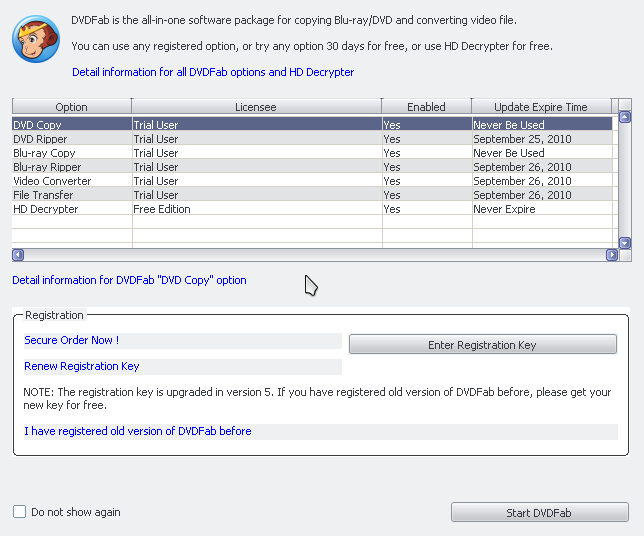The height and width of the screenshot is (536, 644).
Task: Open Renew Registration Key link
Action: (x=82, y=366)
